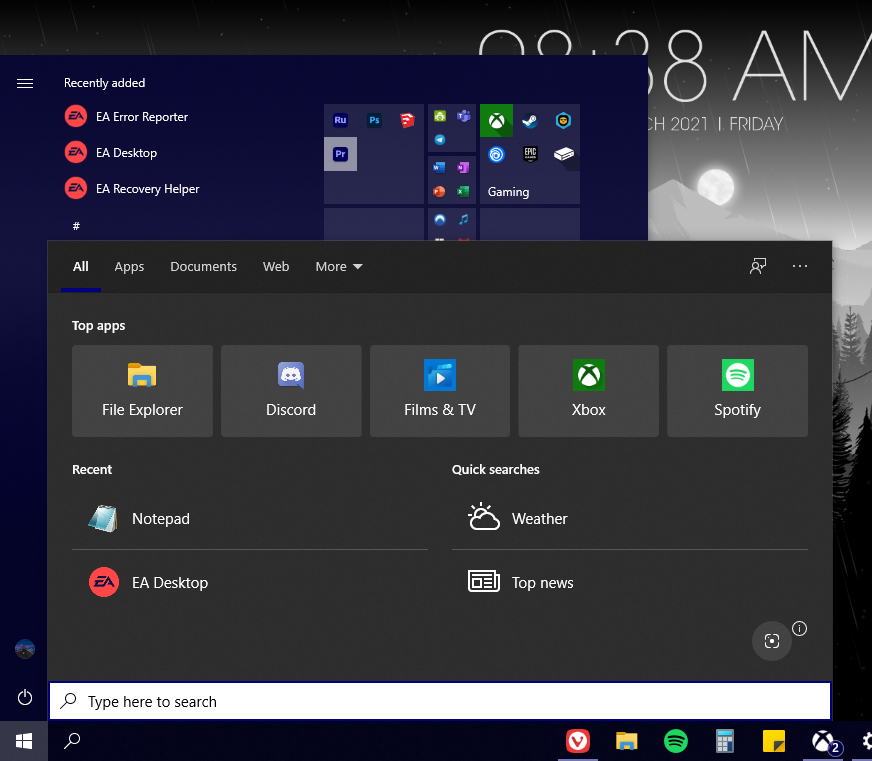
Task: Click the Word icon in Office folder tile
Action: point(440,167)
